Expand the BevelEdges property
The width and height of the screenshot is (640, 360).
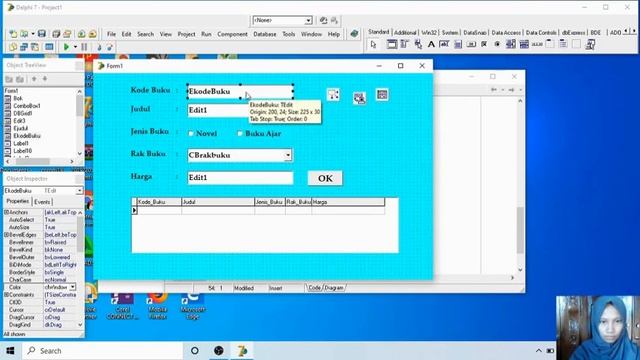coord(7,235)
